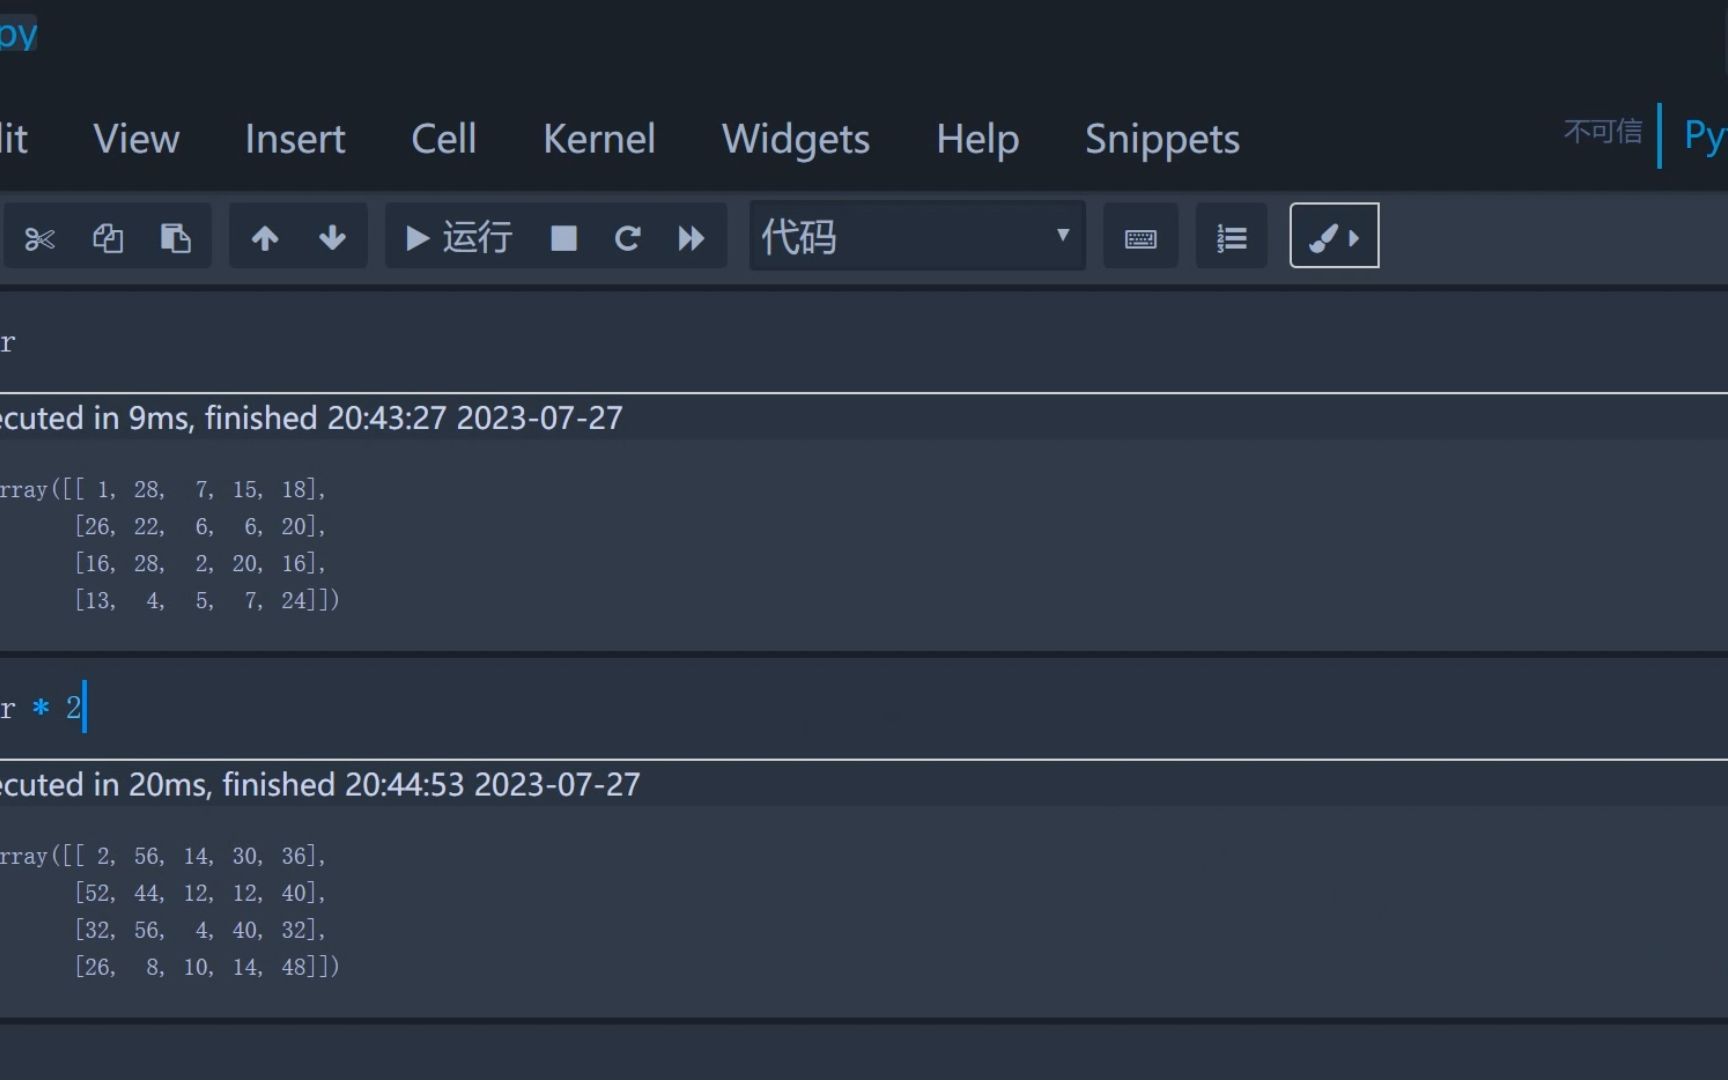Move selected cell up
This screenshot has height=1080, width=1728.
[x=265, y=238]
